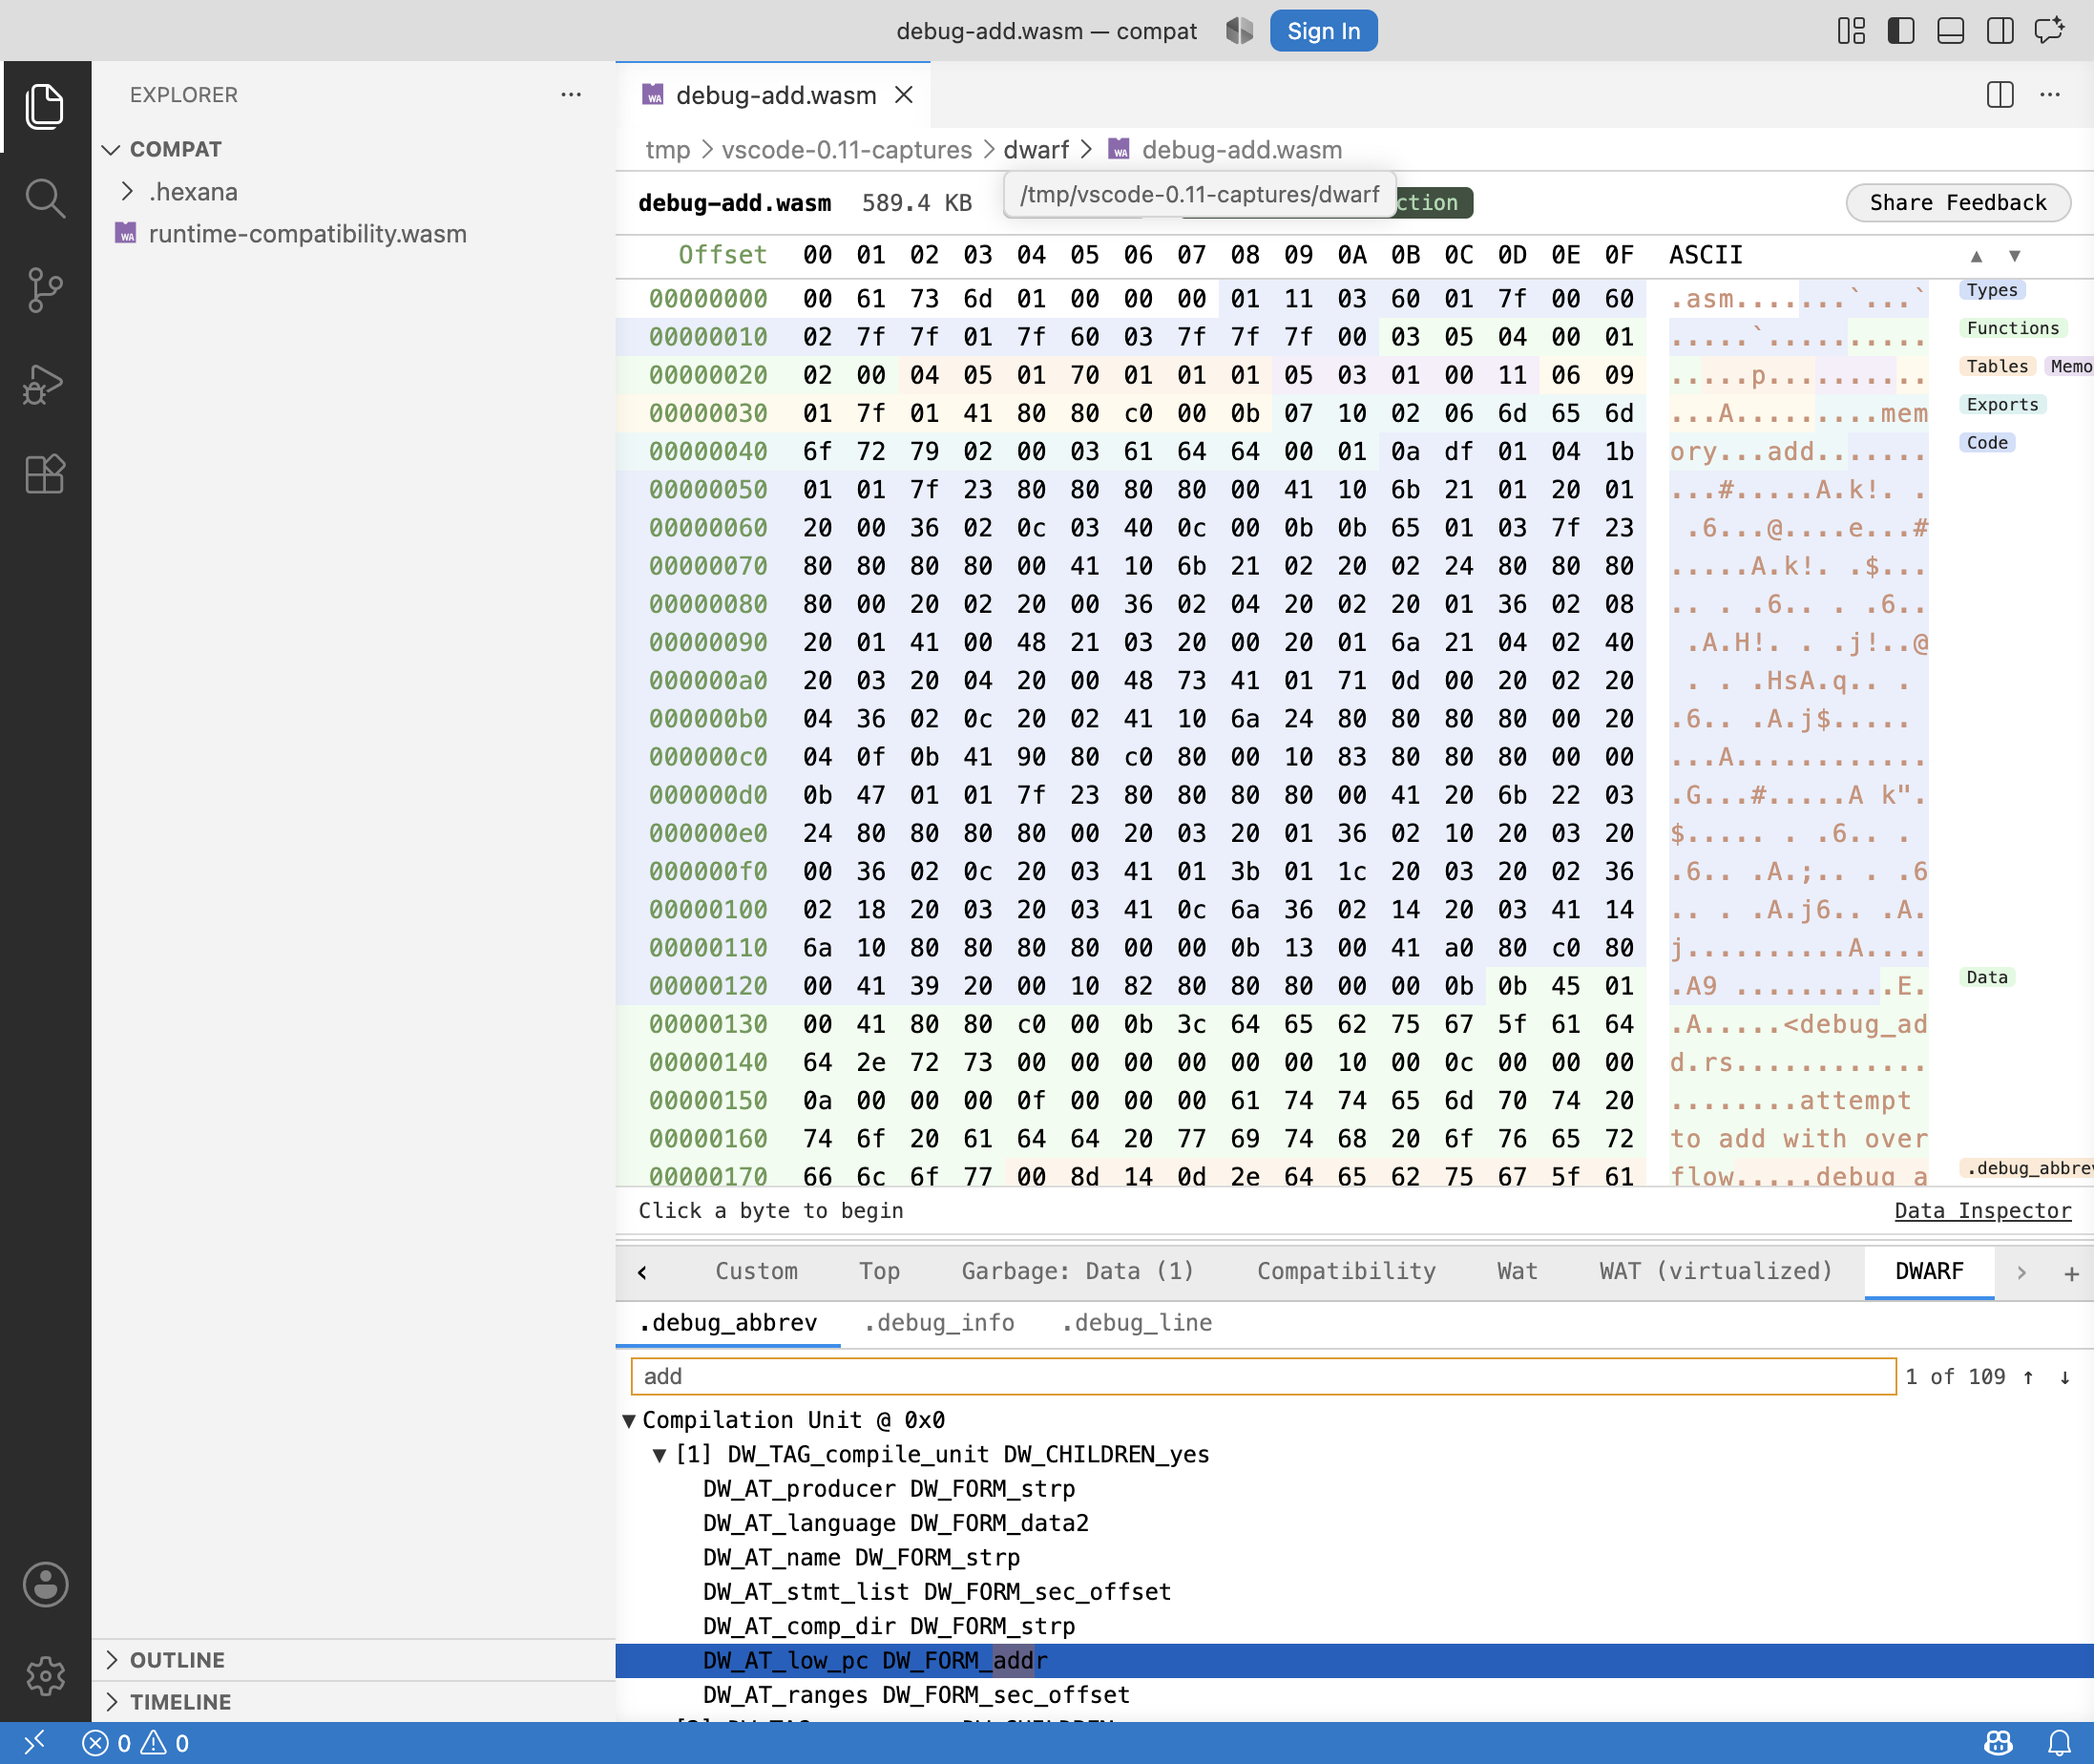Click the Tables section label

1997,366
